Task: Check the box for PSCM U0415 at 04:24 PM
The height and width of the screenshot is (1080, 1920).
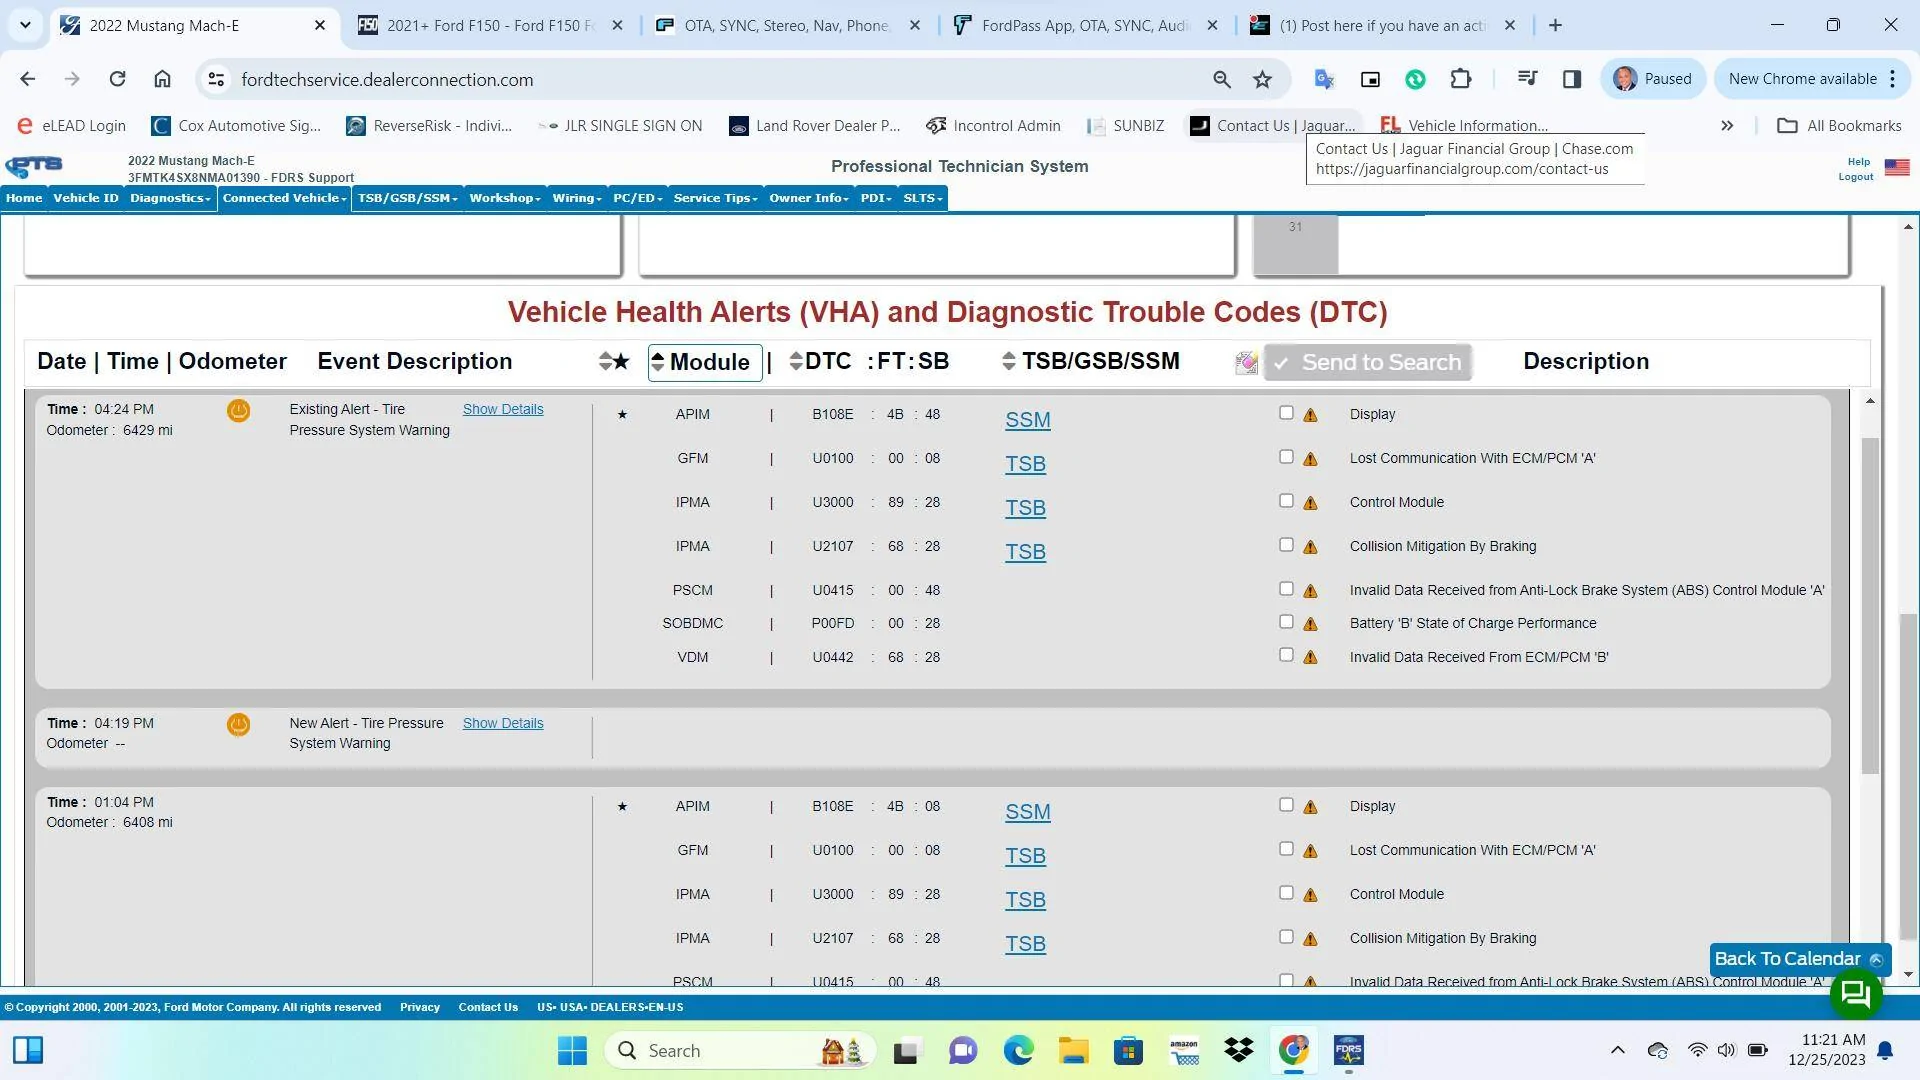Action: (1286, 589)
